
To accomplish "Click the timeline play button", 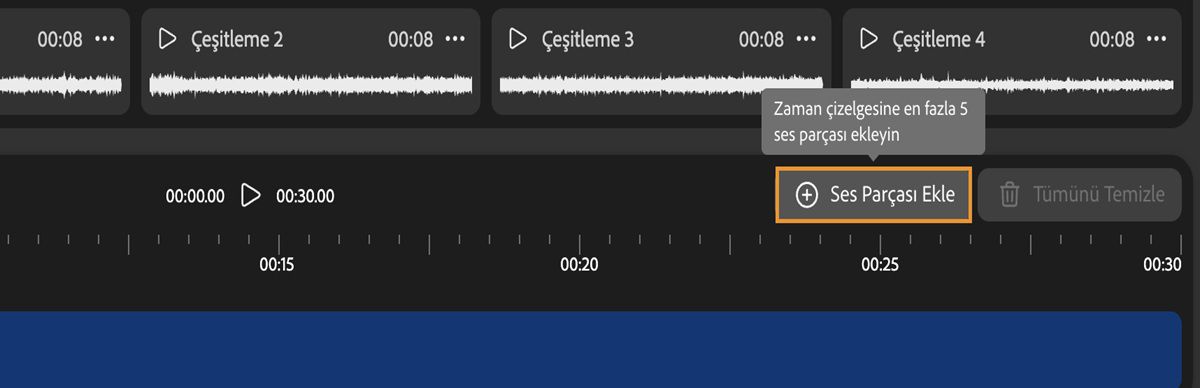I will tap(251, 195).
